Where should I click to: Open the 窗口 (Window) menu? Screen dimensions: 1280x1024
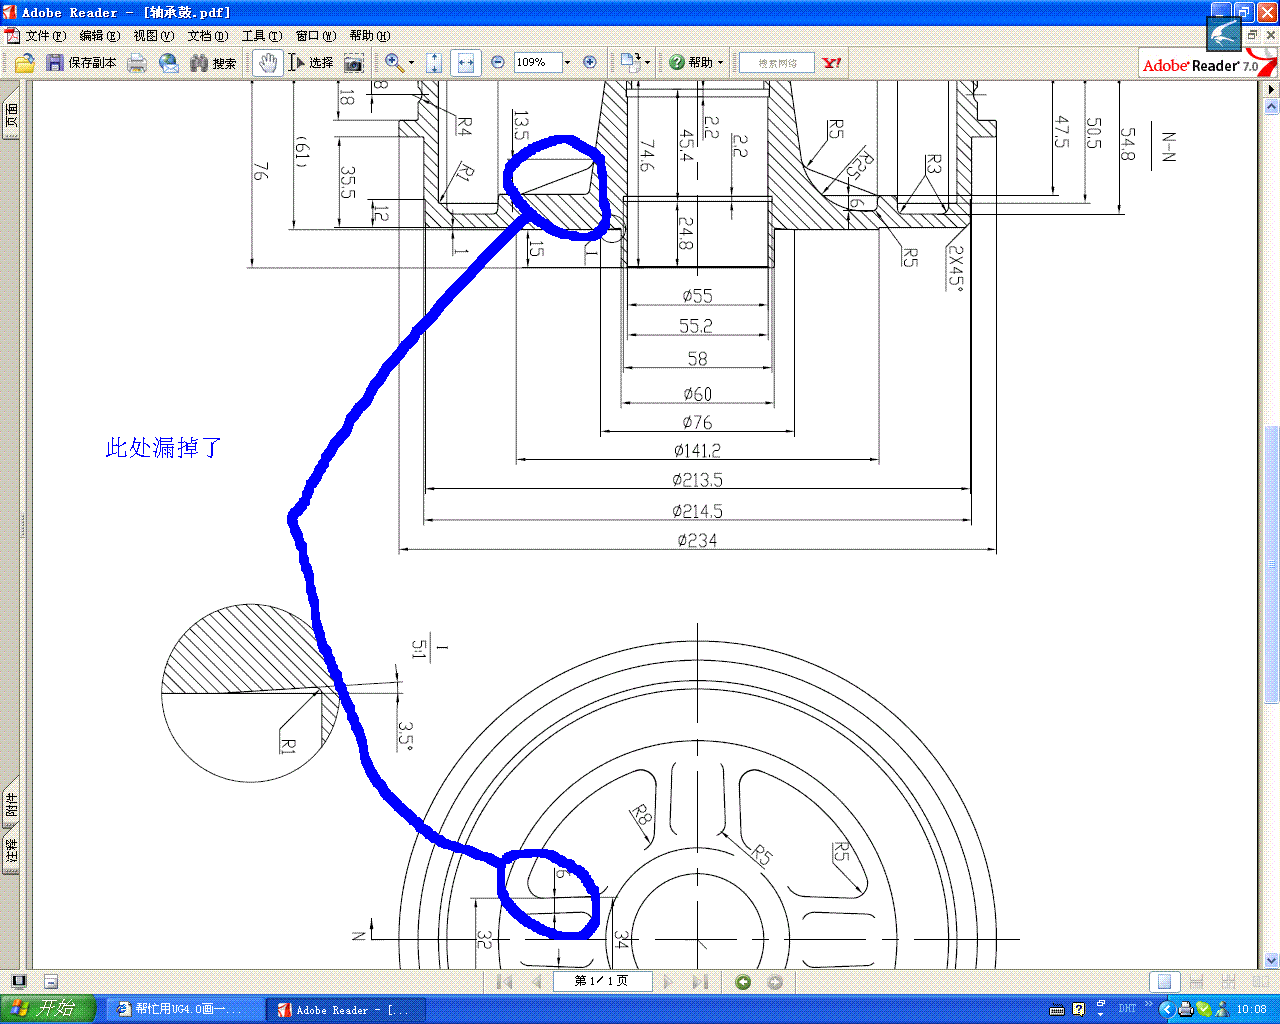coord(315,36)
